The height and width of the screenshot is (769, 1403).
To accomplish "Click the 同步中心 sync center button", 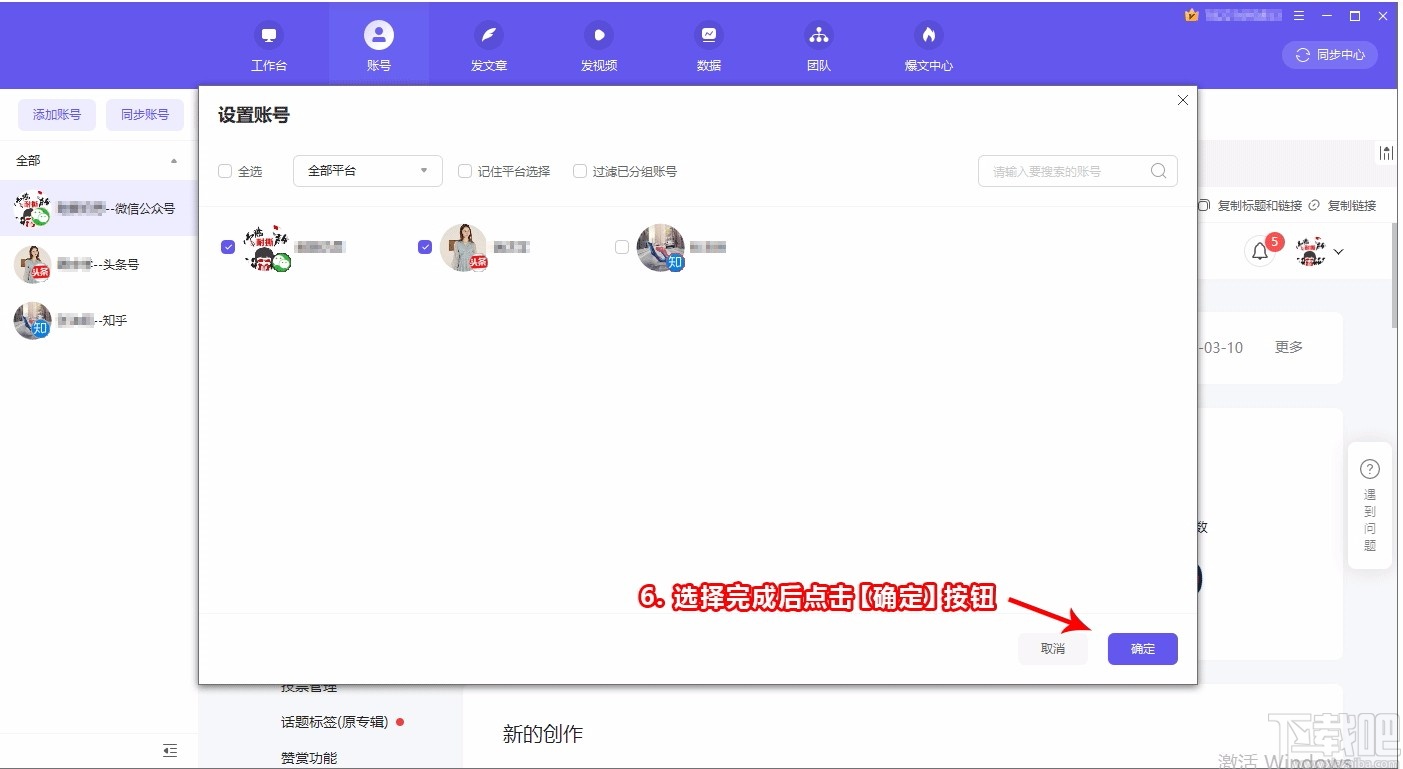I will pyautogui.click(x=1330, y=55).
